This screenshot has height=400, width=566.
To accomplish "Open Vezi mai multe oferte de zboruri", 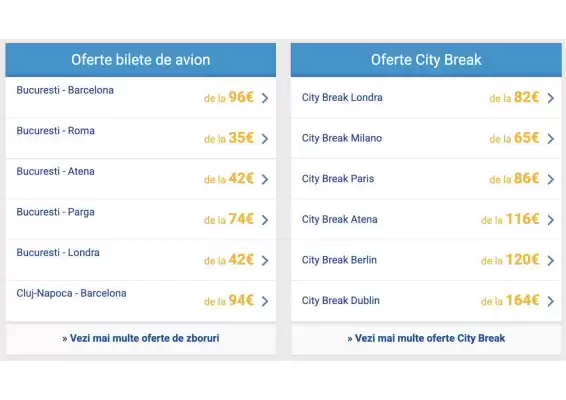I will [141, 339].
